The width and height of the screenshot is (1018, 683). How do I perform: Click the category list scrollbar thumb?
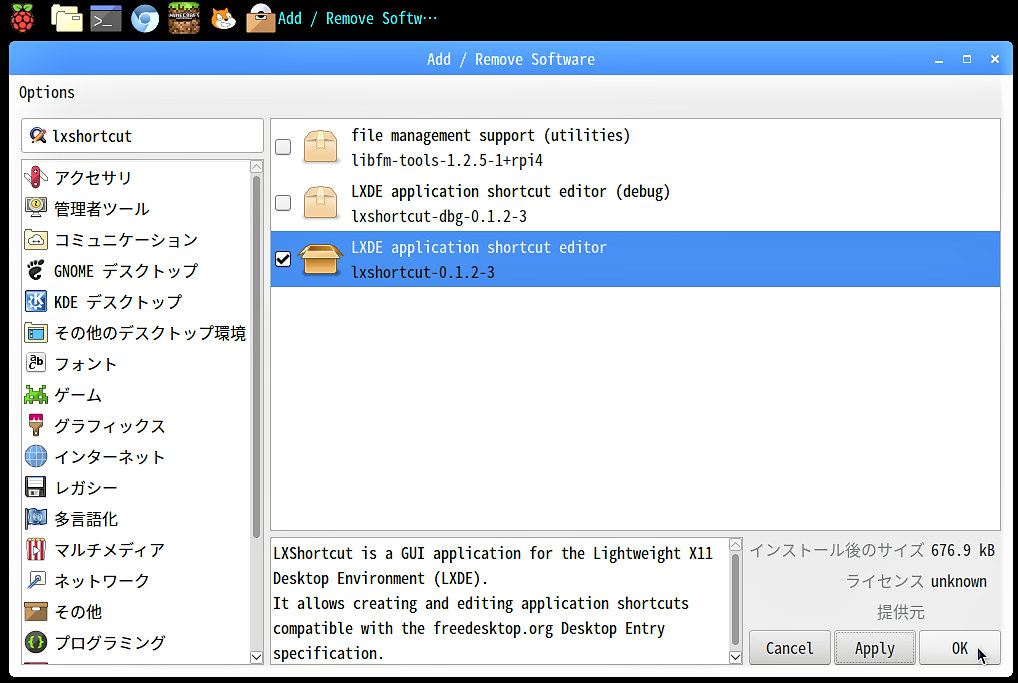click(256, 356)
